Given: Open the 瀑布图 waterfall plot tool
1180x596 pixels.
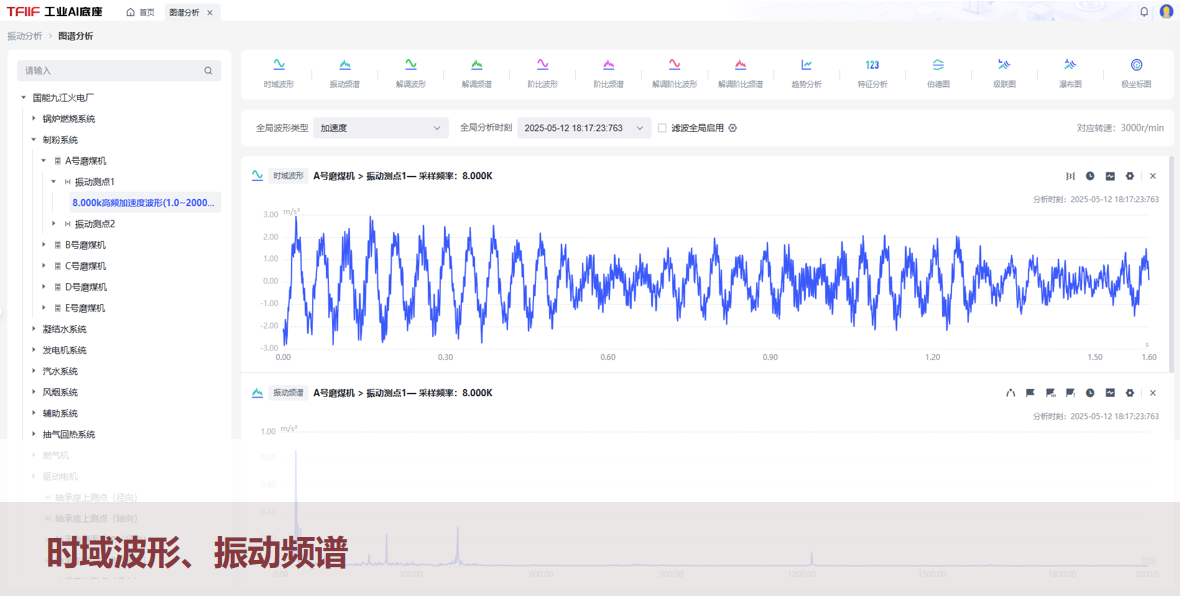Looking at the screenshot, I should coord(1070,73).
